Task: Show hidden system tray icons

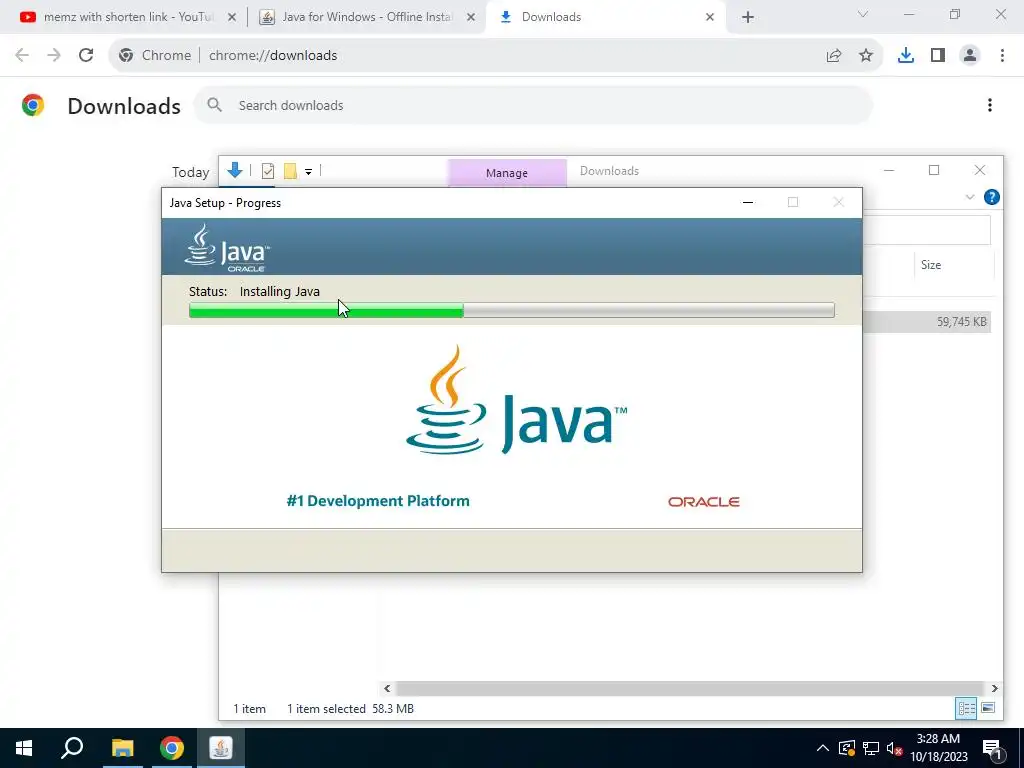Action: (x=823, y=748)
